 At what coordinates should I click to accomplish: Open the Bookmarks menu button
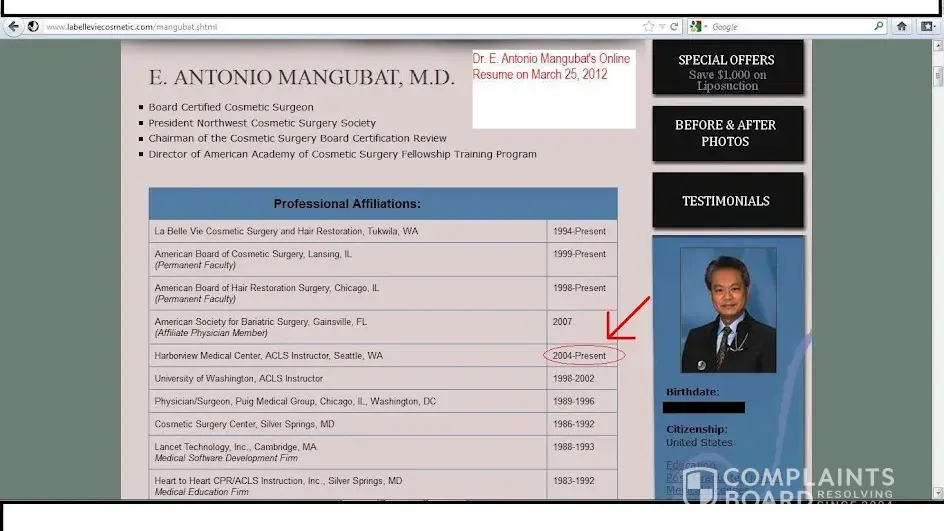click(x=925, y=27)
